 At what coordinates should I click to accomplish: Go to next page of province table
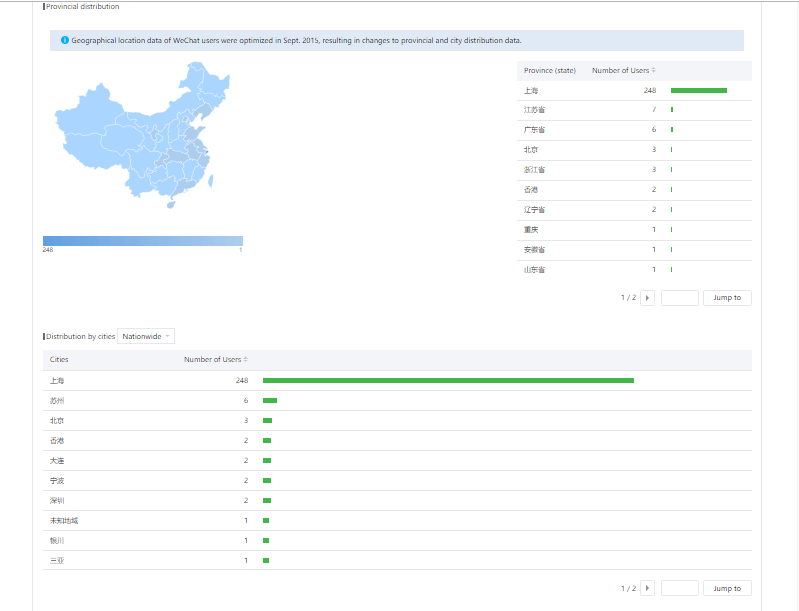[x=647, y=298]
